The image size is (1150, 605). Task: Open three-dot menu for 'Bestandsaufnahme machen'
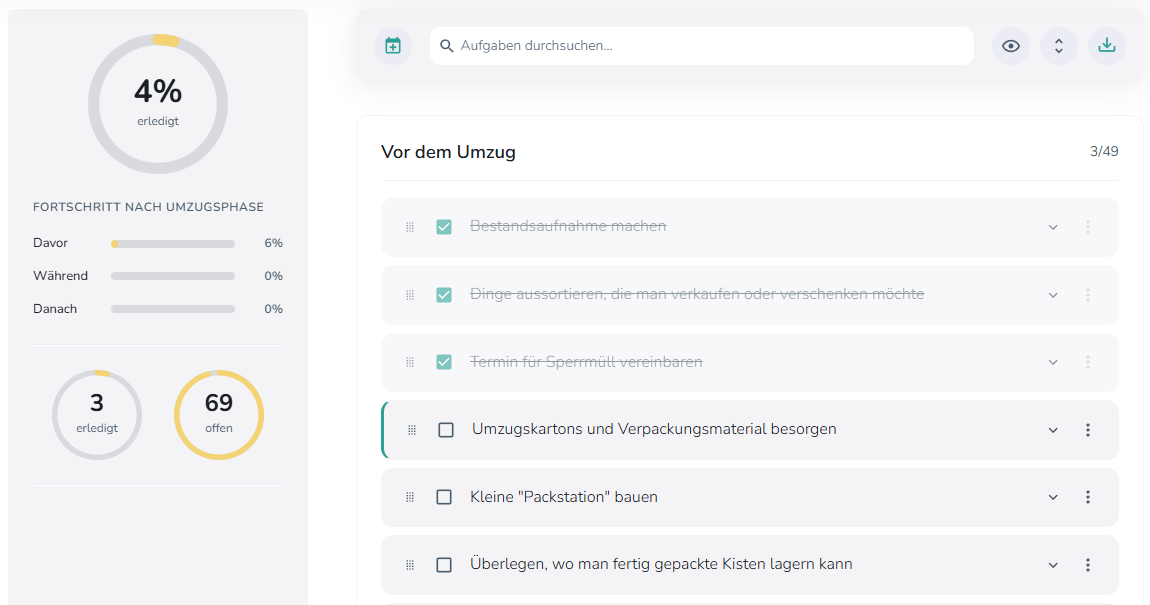(1088, 227)
